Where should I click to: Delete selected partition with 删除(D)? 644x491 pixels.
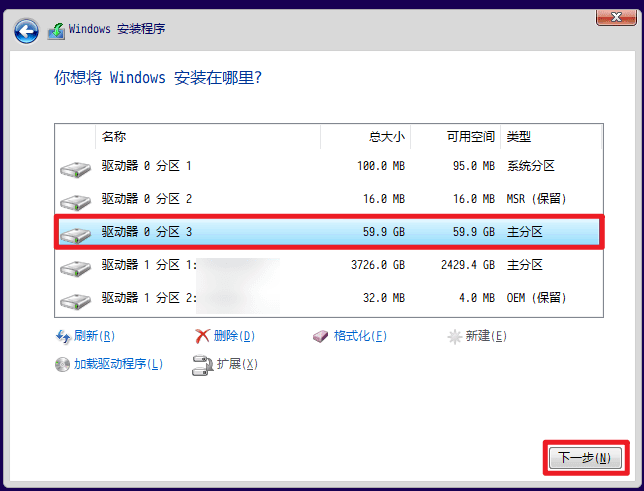tap(234, 336)
